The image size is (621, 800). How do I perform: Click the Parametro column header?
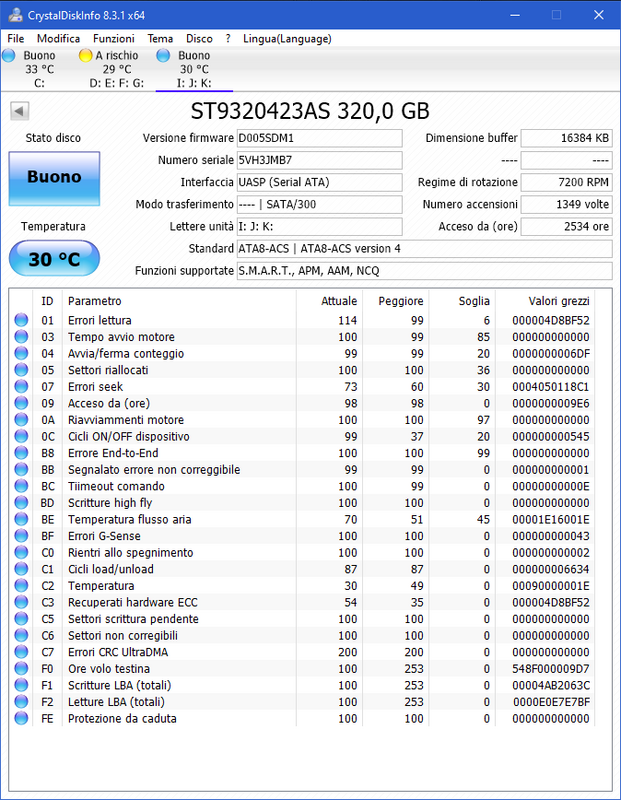[x=179, y=301]
